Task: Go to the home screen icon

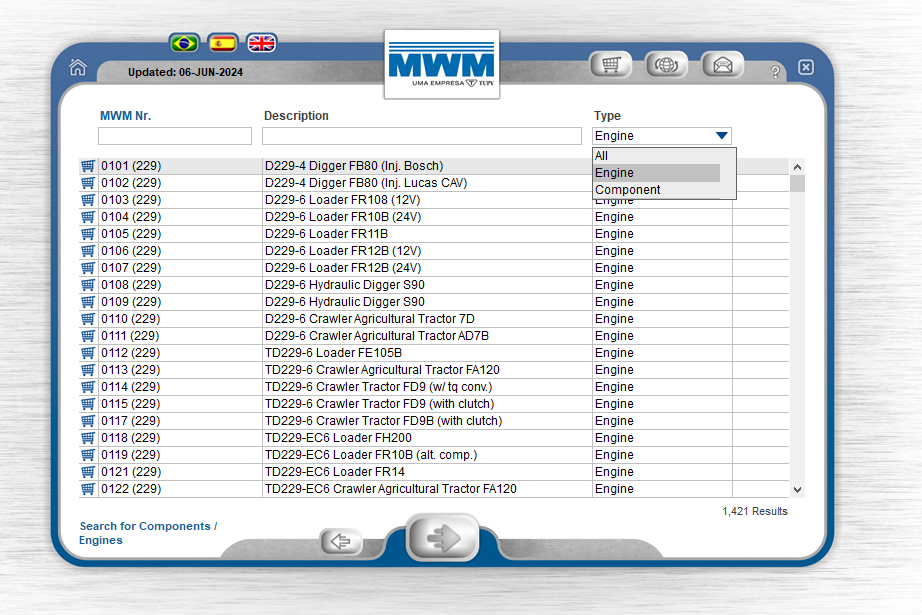Action: [78, 67]
